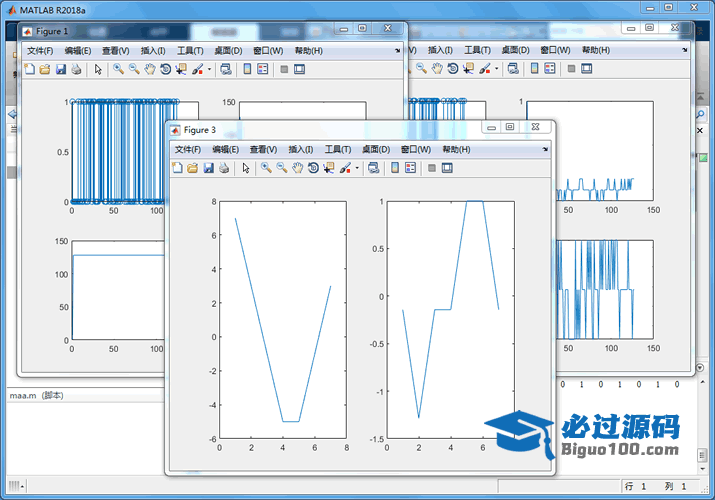
Task: Toggle Edit Plot arrow in Figure 3
Action: coord(245,168)
